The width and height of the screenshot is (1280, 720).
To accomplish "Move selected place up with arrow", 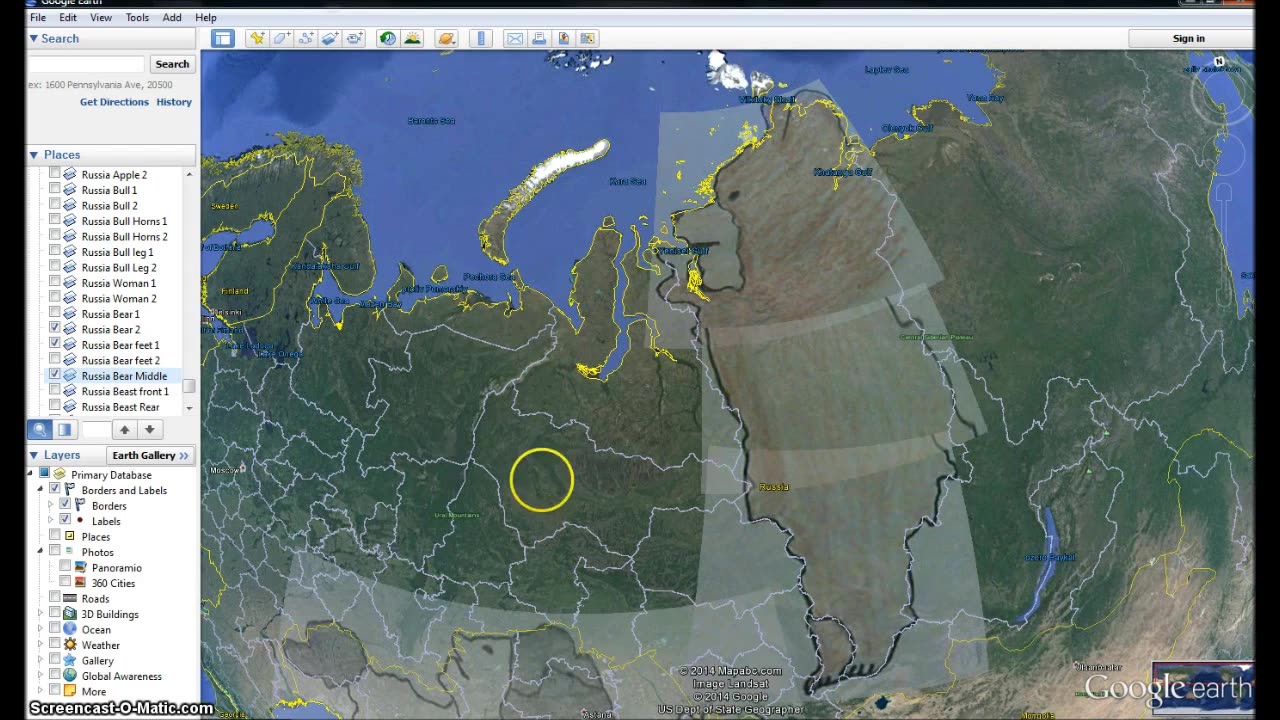I will (x=125, y=430).
